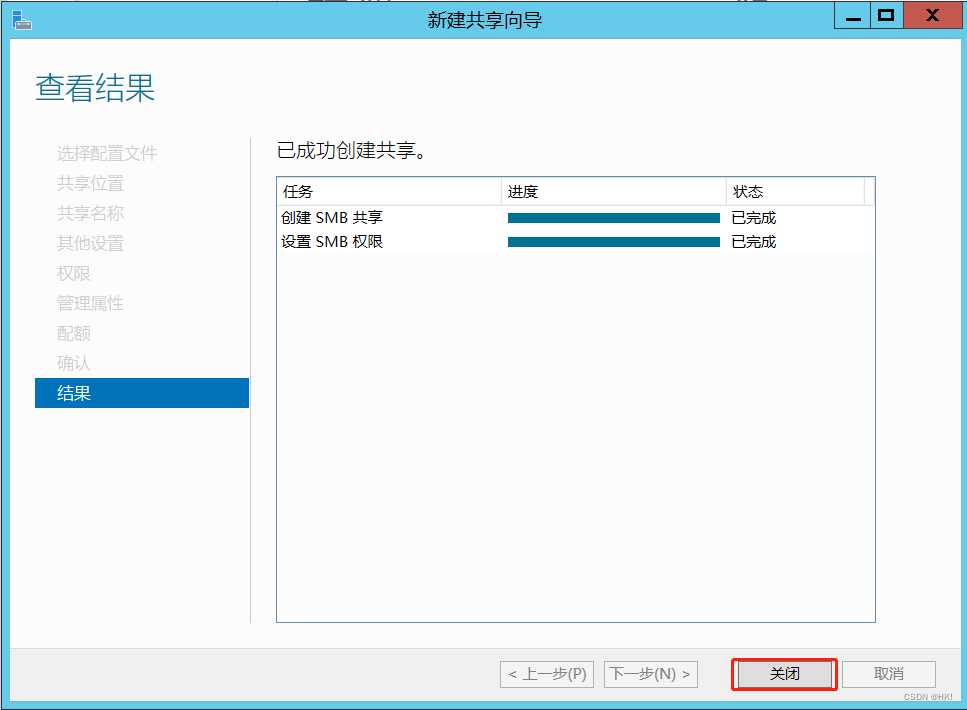Maximize the 新建共享向导 window
Viewport: 967px width, 710px height.
coord(887,15)
